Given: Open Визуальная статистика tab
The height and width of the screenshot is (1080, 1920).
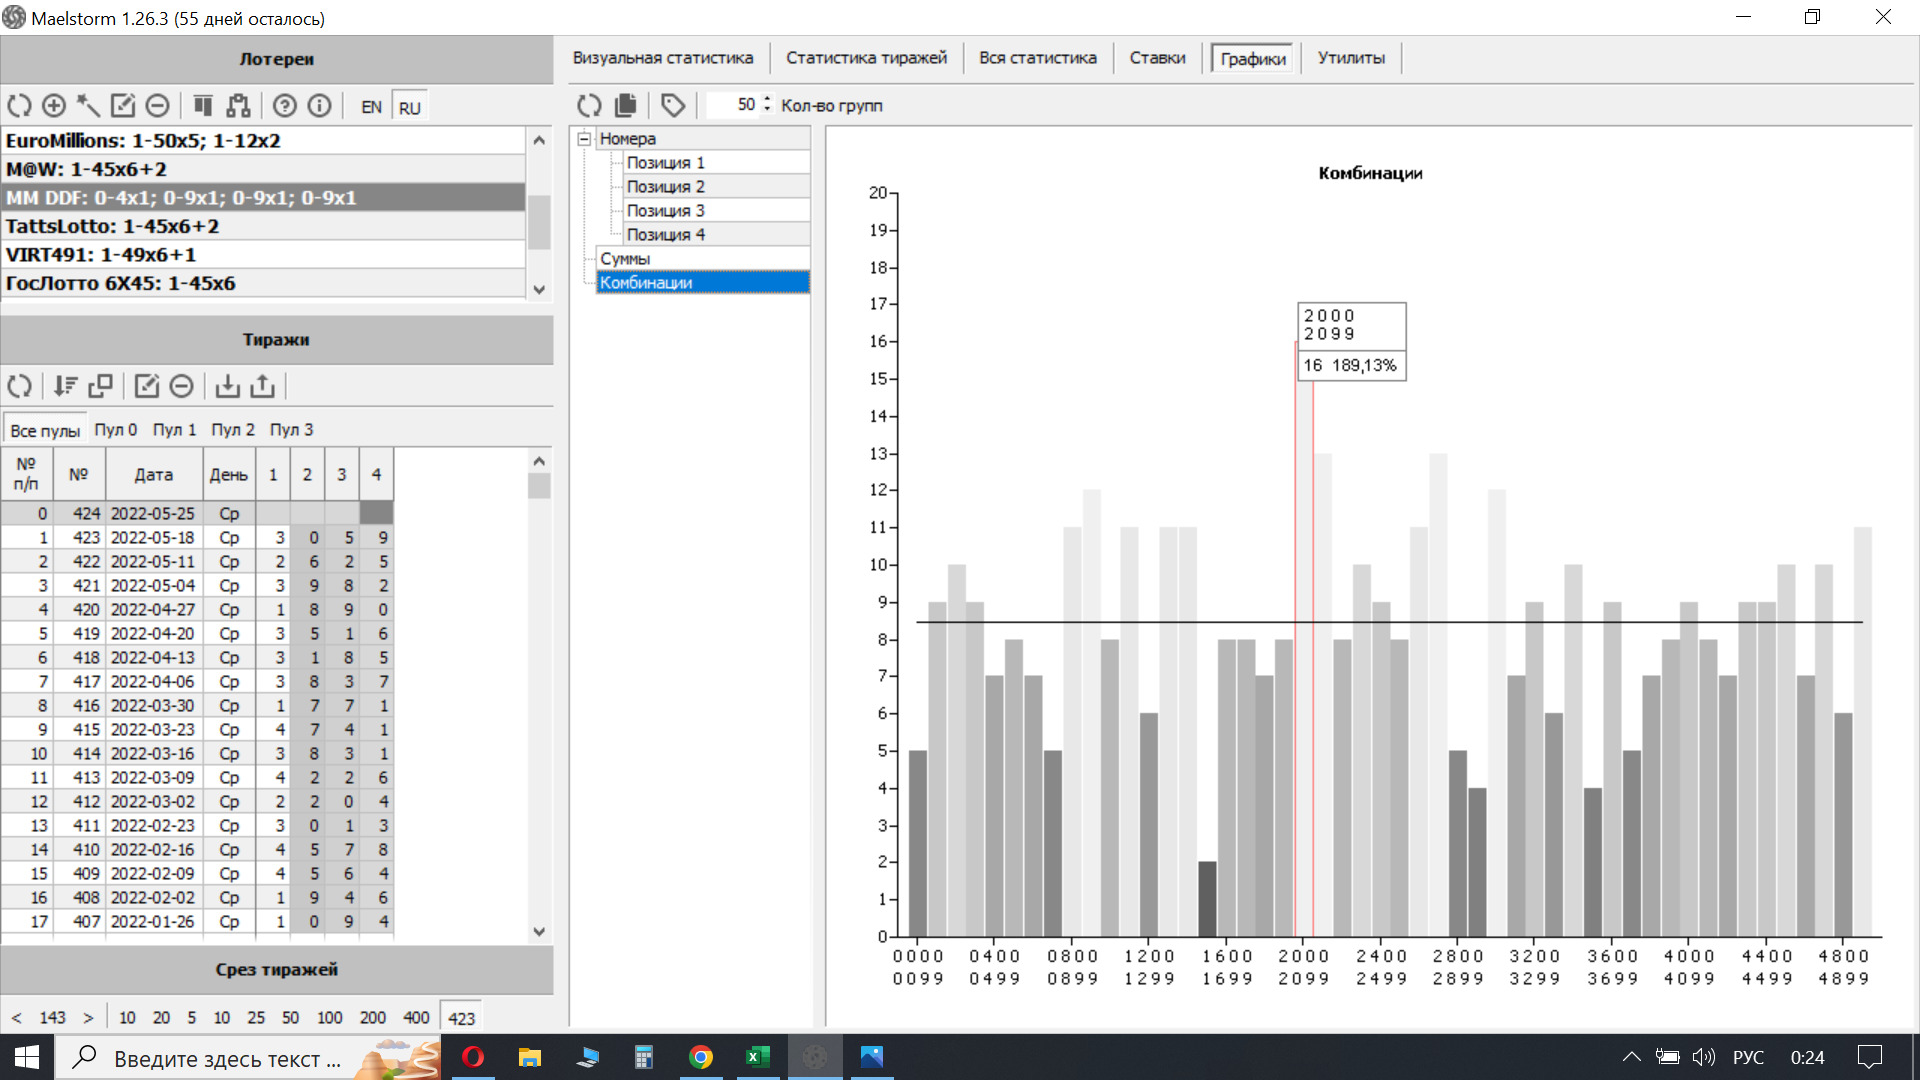Looking at the screenshot, I should pos(663,58).
